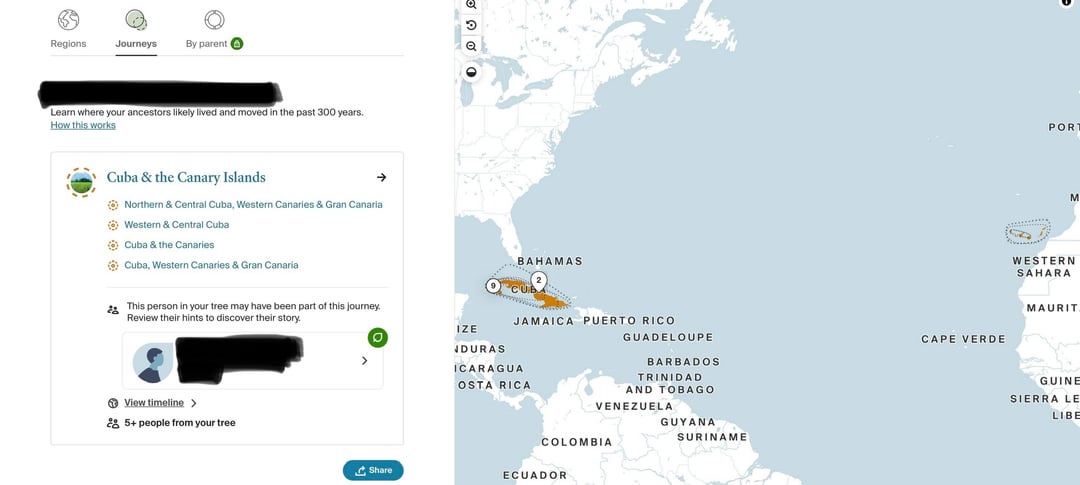Click the green lock badge beside By parent
The height and width of the screenshot is (485, 1080).
237,44
